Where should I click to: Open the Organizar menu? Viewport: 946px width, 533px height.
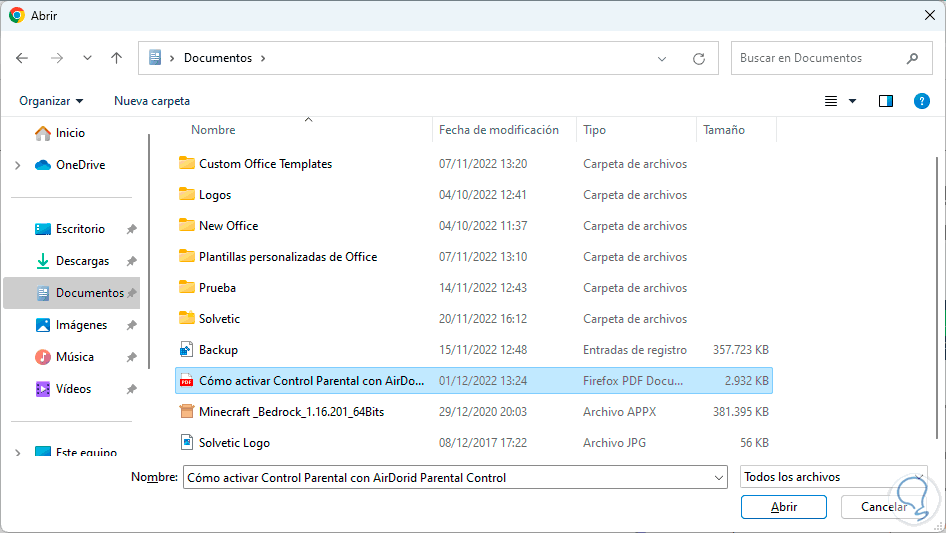51,101
